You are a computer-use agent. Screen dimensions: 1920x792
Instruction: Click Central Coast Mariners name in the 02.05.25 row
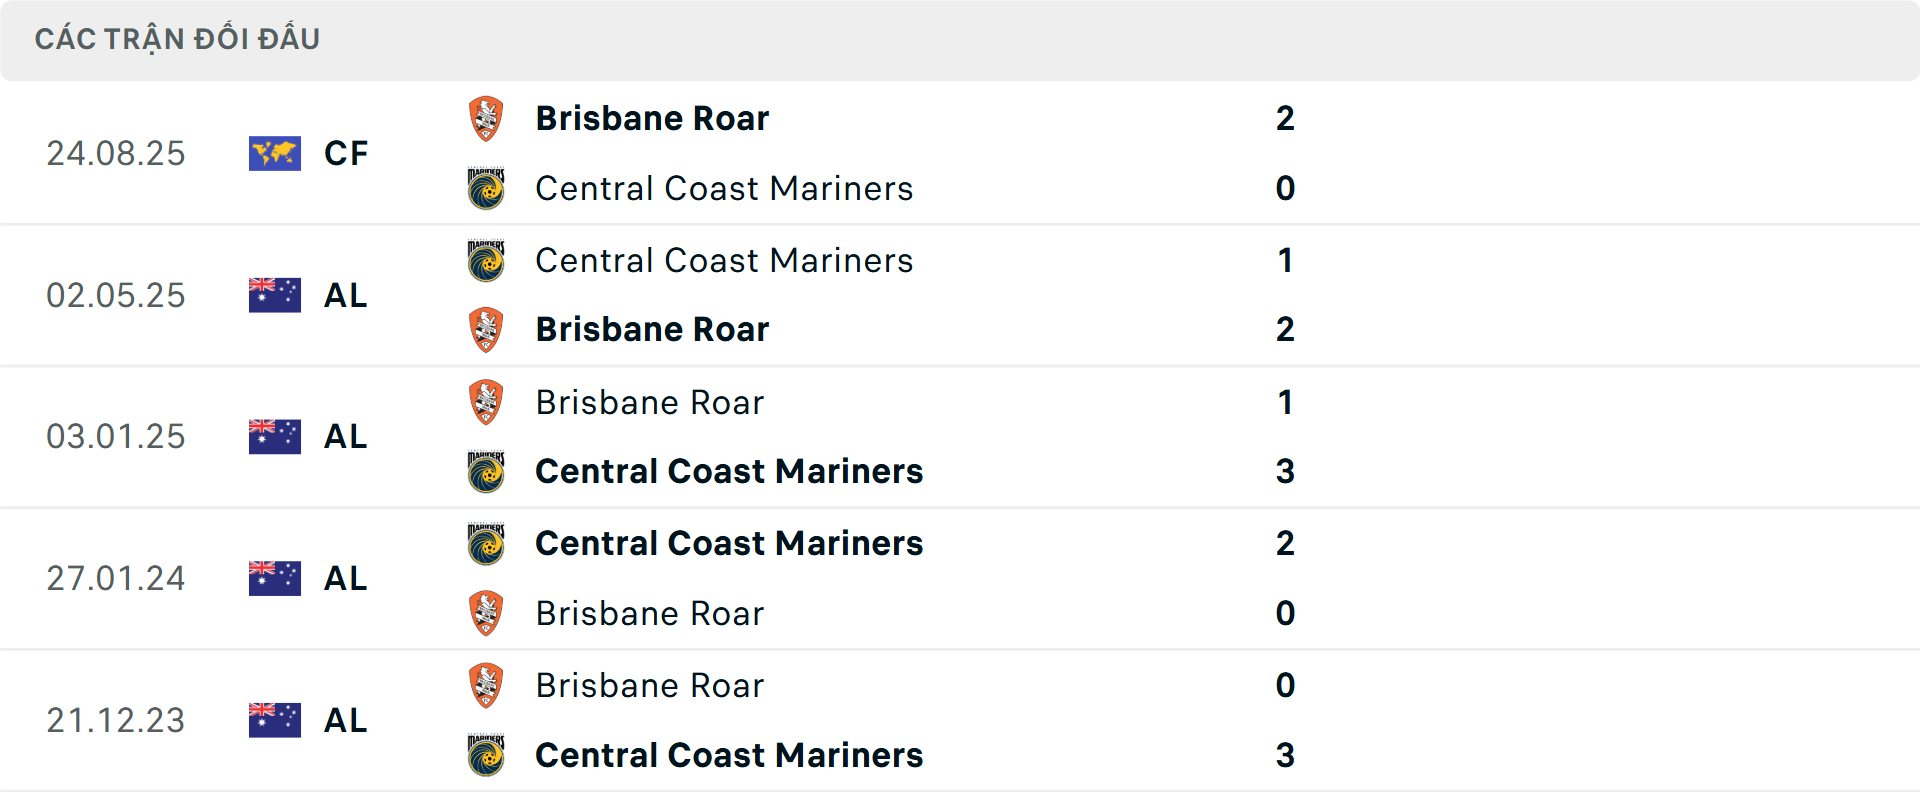pos(724,259)
